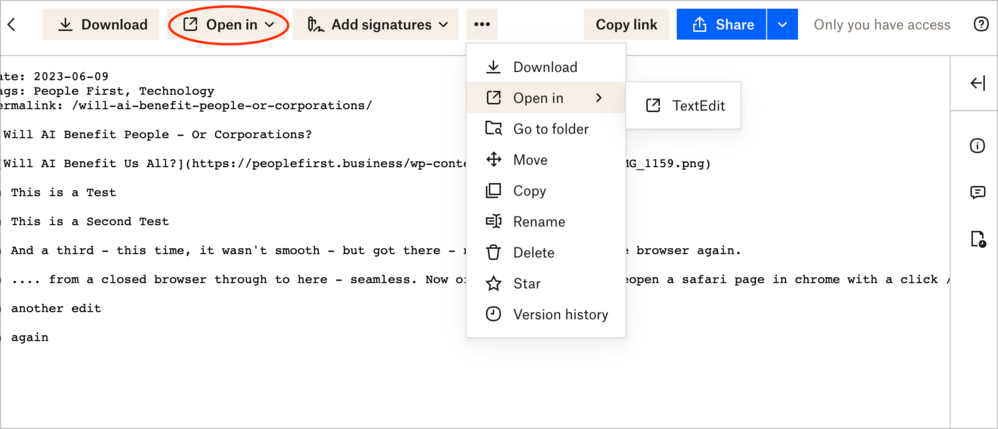
Task: Select Download in the context menu
Action: coord(546,67)
